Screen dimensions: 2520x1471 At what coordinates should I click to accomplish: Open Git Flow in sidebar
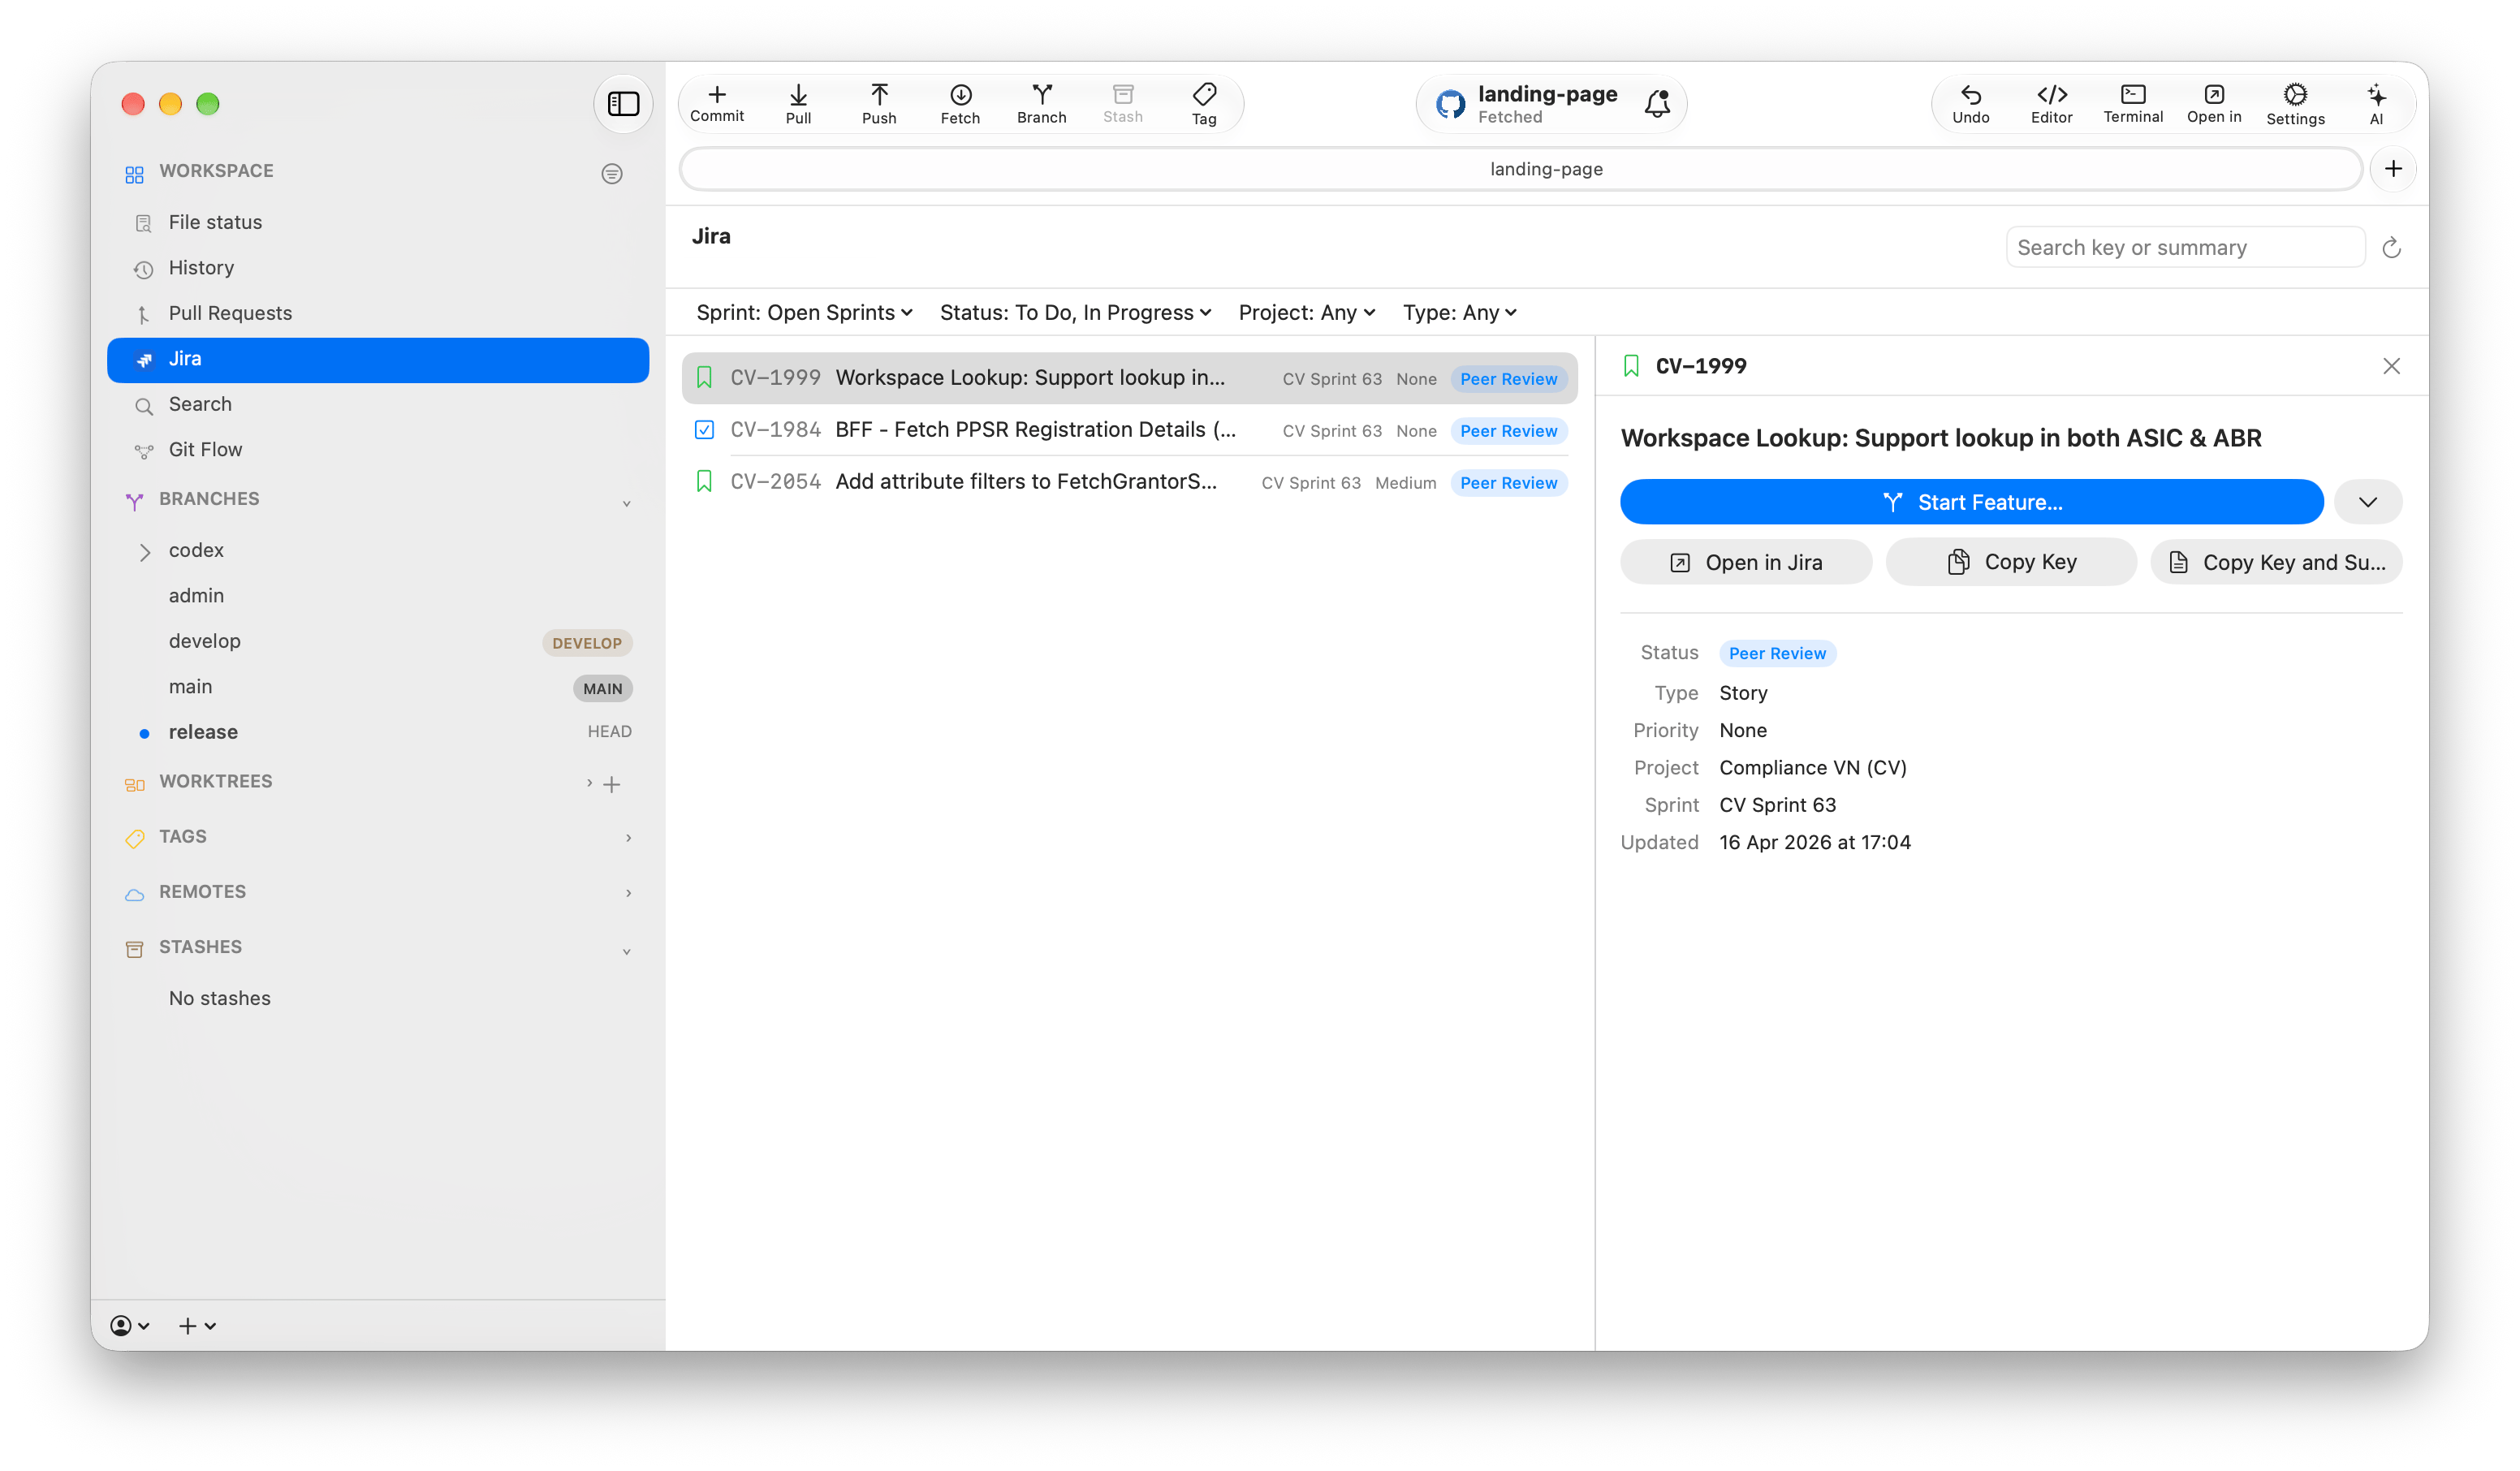pyautogui.click(x=378, y=449)
